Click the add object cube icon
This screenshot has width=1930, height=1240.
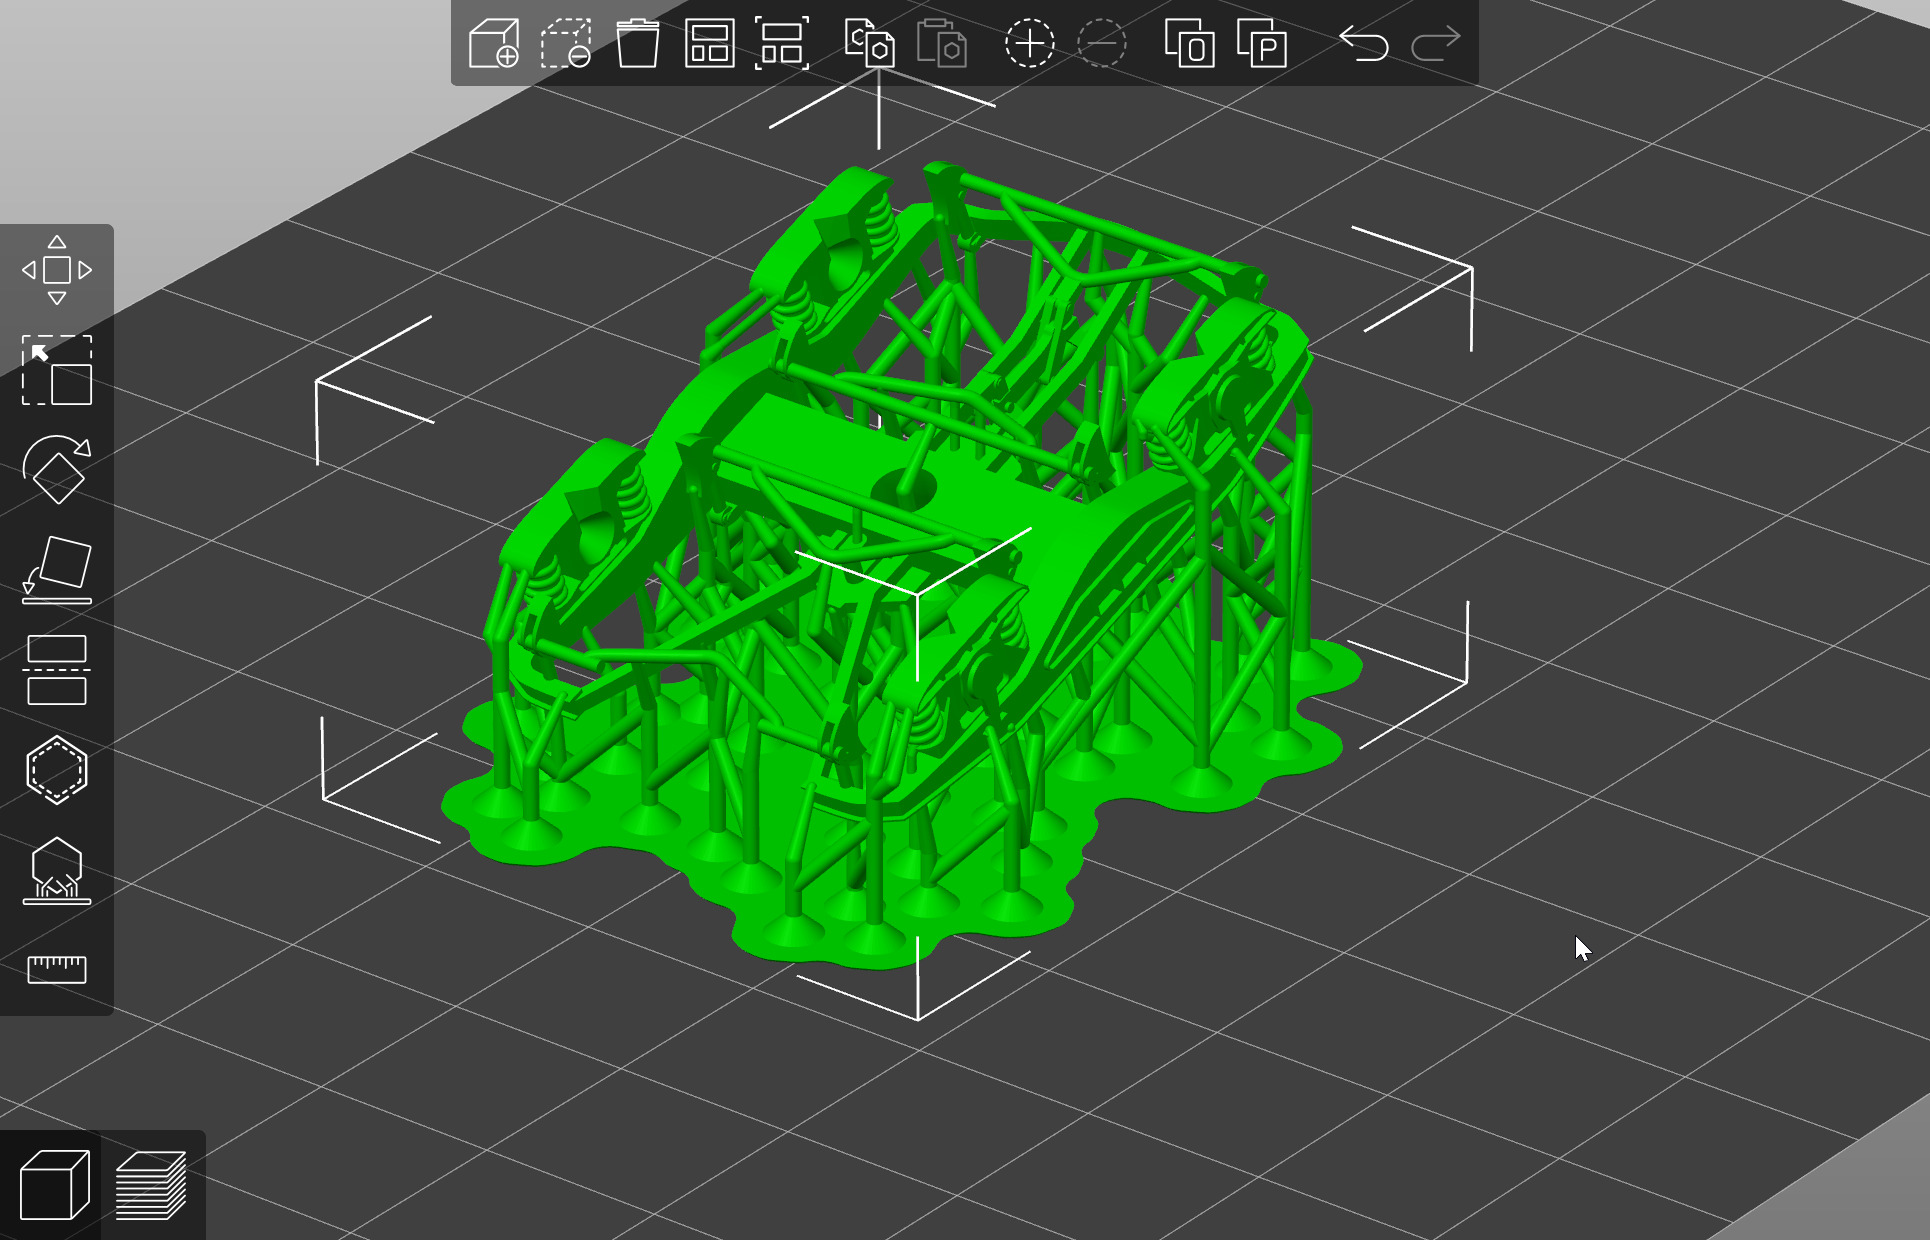pos(493,44)
